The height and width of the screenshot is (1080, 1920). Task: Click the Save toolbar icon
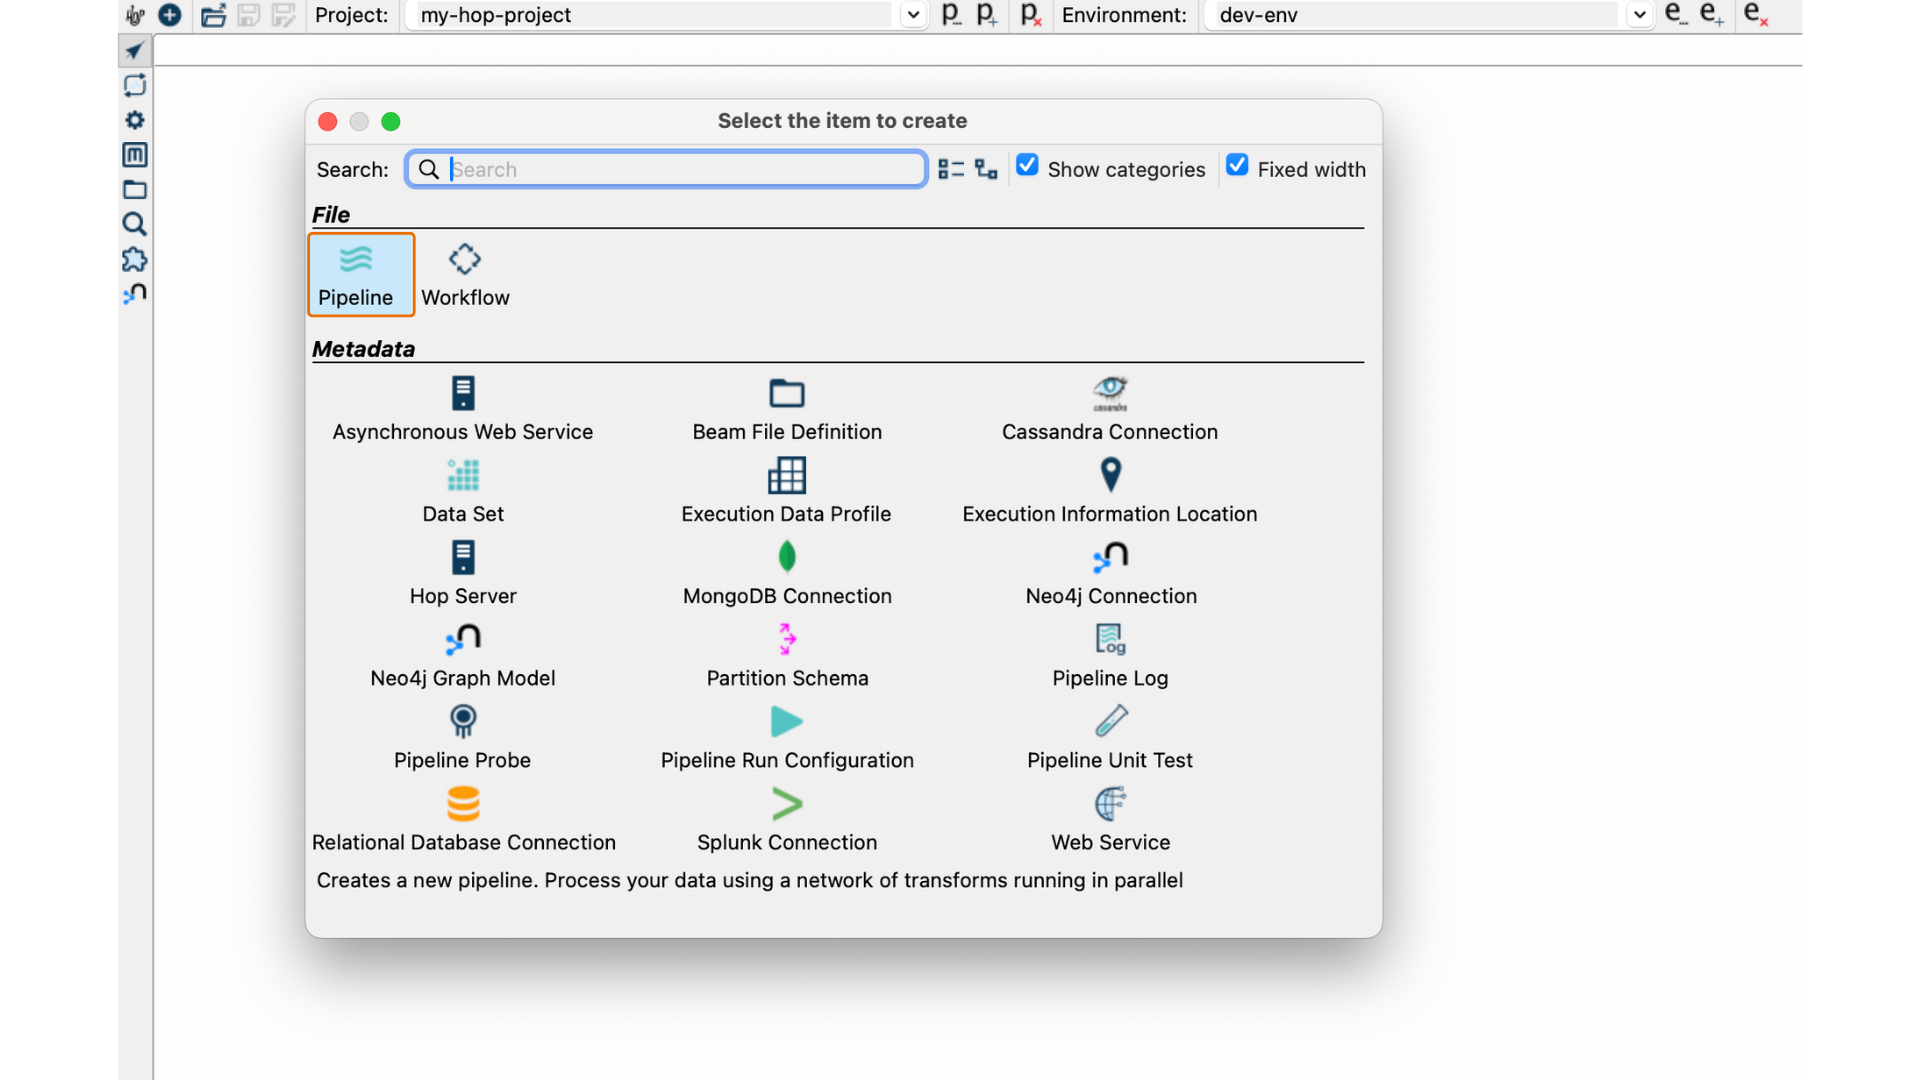click(248, 15)
